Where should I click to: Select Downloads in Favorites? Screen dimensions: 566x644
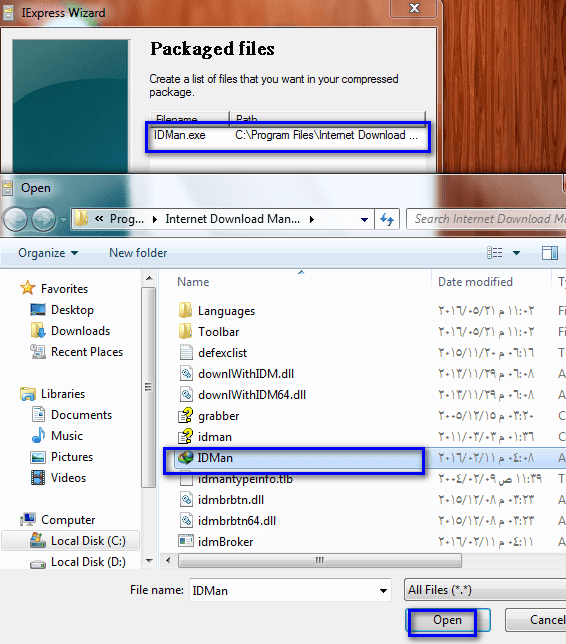click(81, 331)
